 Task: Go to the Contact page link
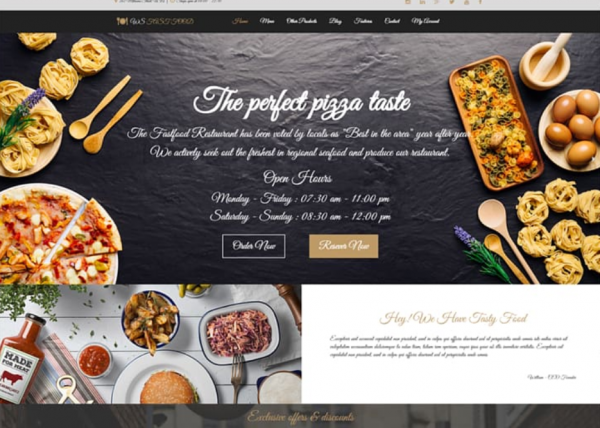coord(392,21)
